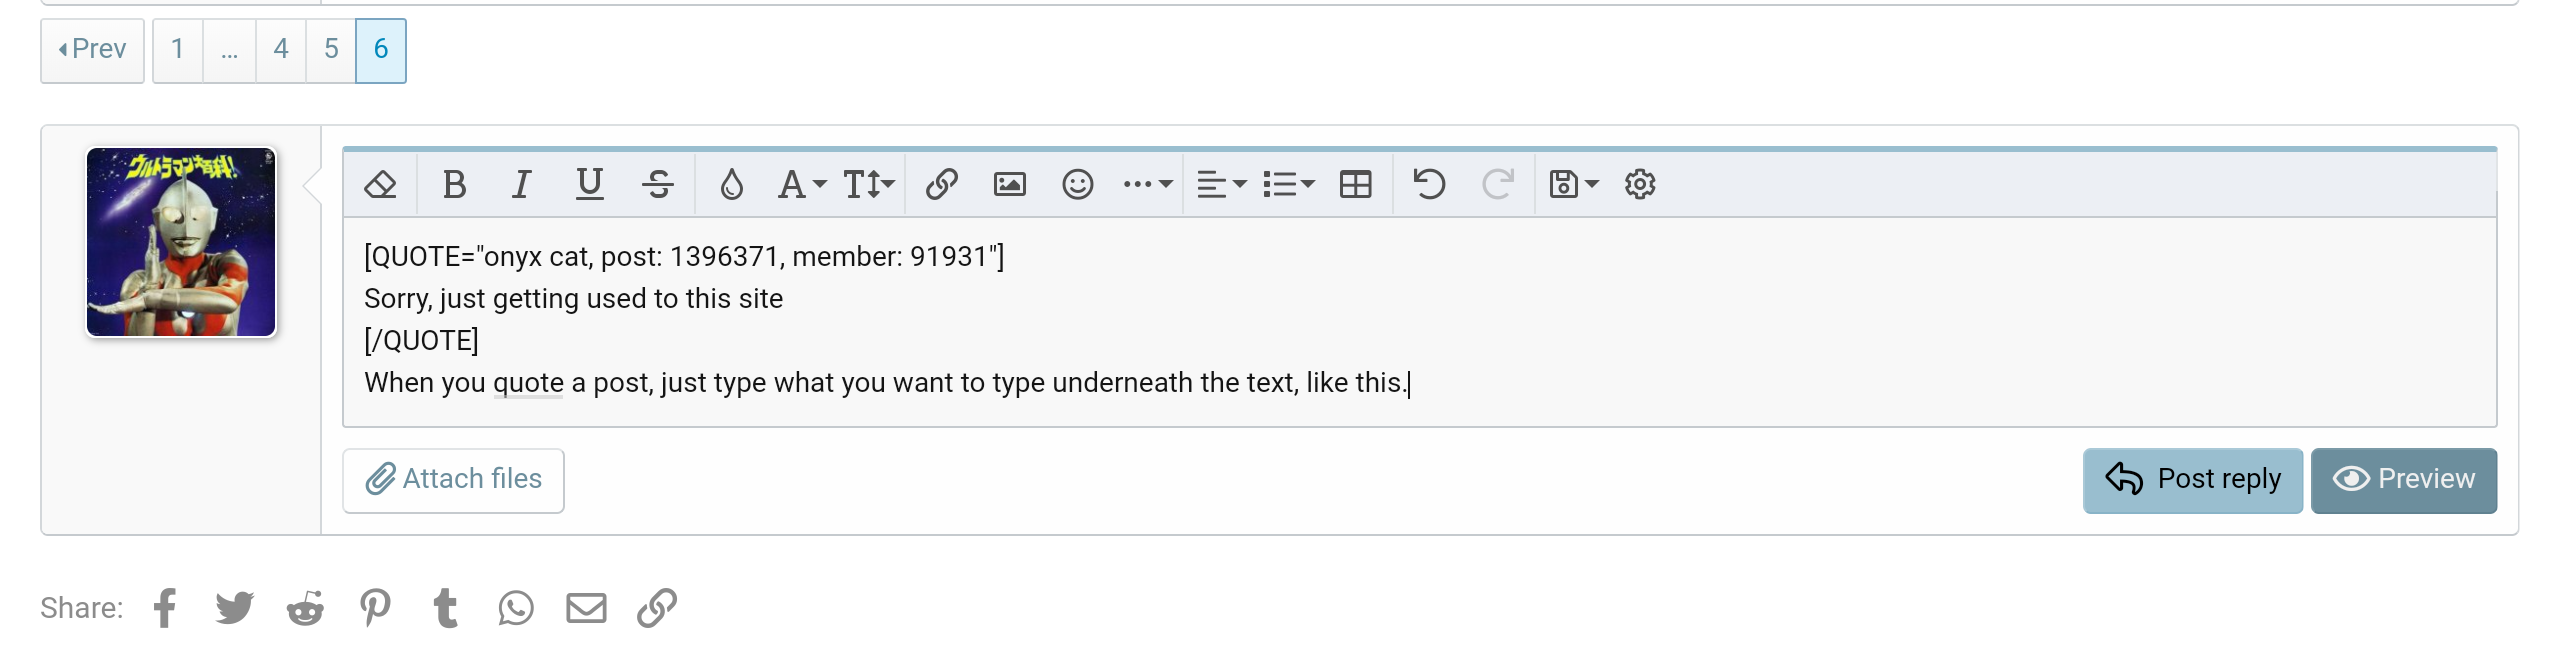The image size is (2559, 671).
Task: Undo the last edit
Action: pyautogui.click(x=1429, y=185)
